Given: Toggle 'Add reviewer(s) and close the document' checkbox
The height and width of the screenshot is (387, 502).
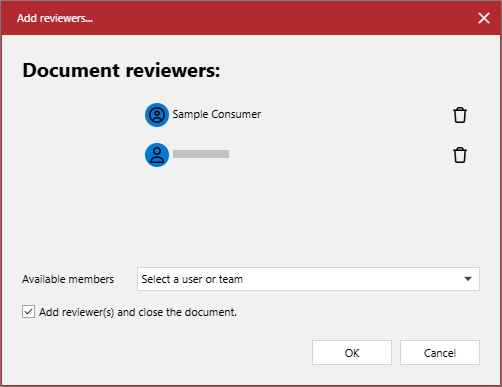Looking at the screenshot, I should click(28, 312).
